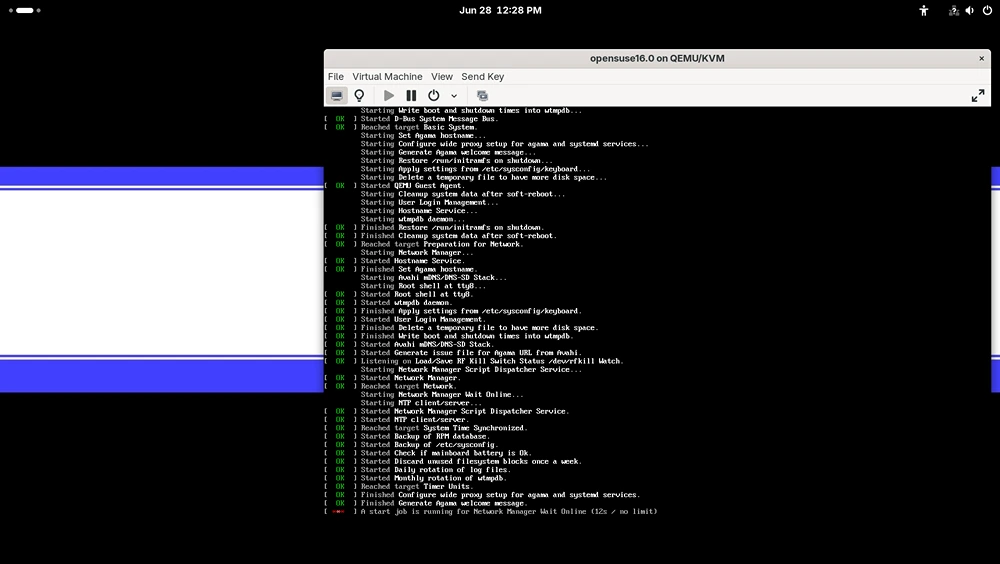Screen dimensions: 1000x564
Task: Click the opensuse16.0 on QEMU/KVM title
Action: coord(657,58)
